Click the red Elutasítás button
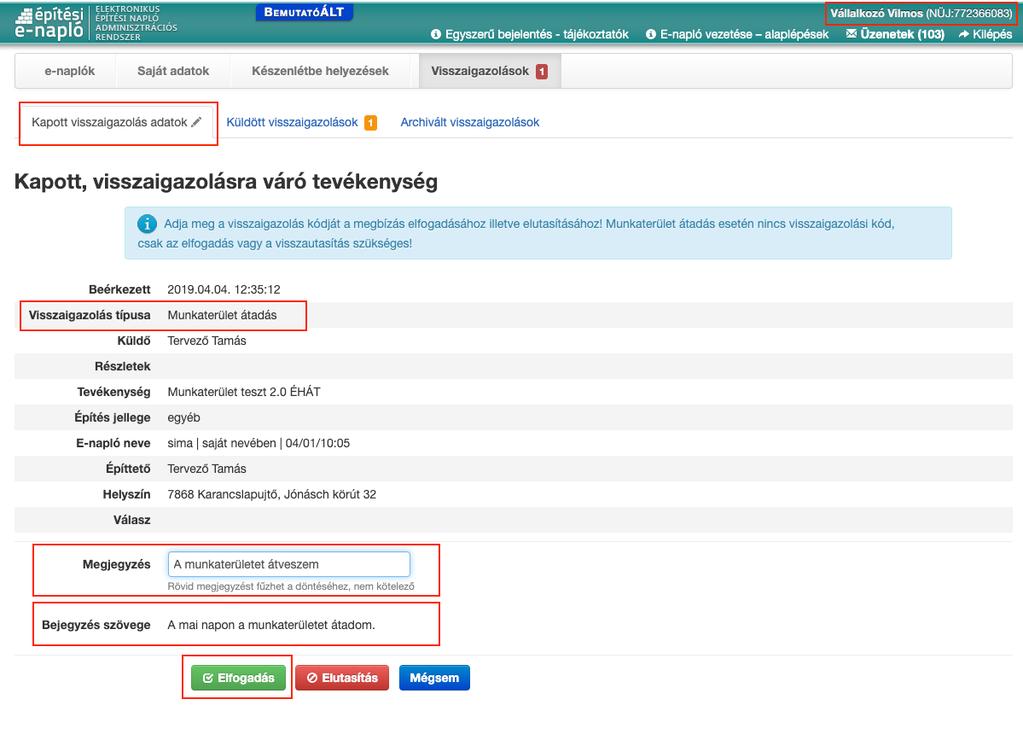This screenshot has width=1023, height=746. 342,677
